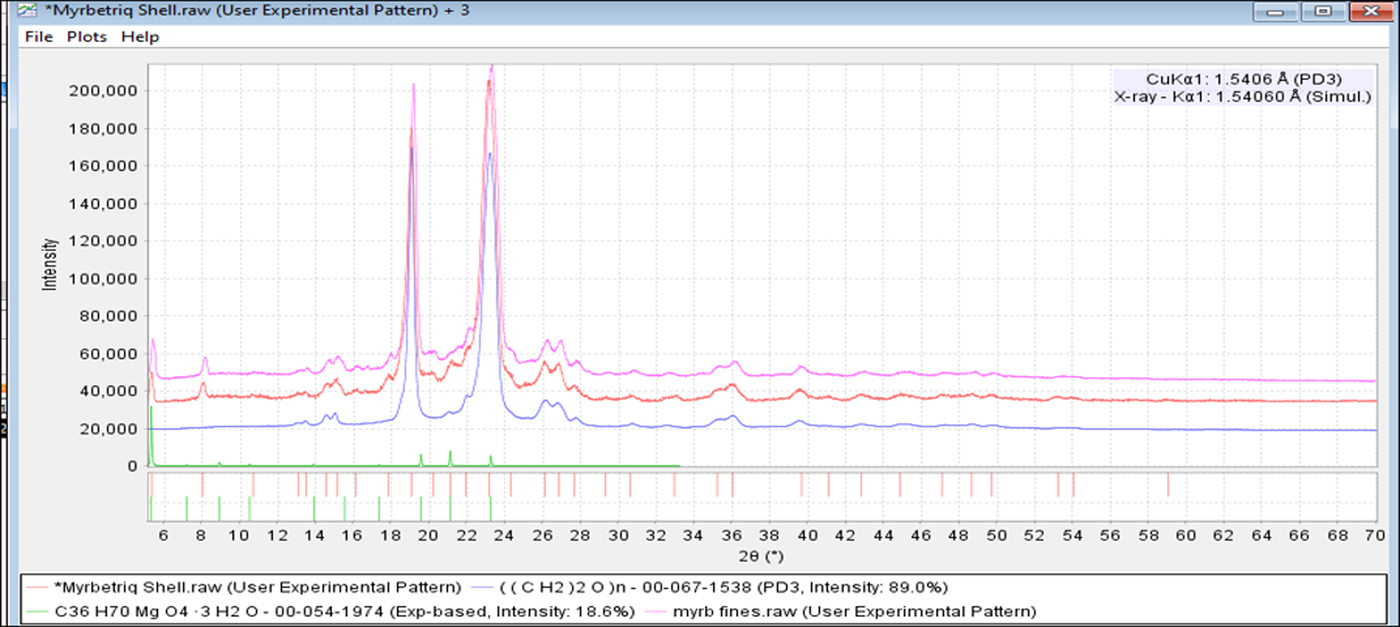This screenshot has height=627, width=1400.
Task: Open the Help menu
Action: point(140,37)
